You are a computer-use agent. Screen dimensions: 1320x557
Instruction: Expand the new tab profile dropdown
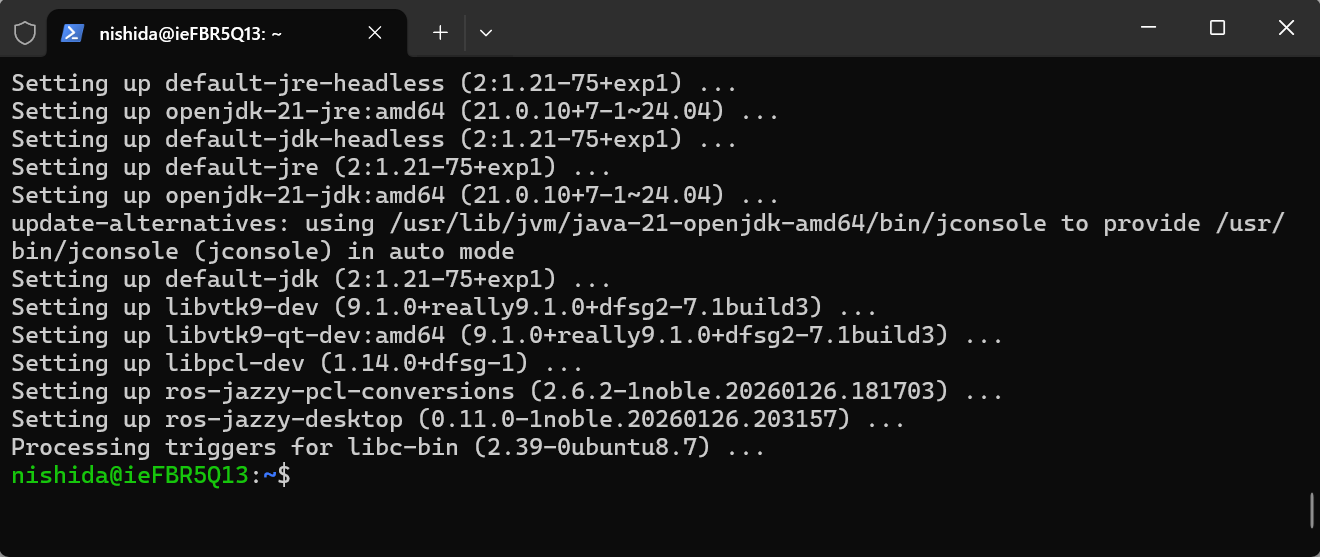click(x=486, y=33)
